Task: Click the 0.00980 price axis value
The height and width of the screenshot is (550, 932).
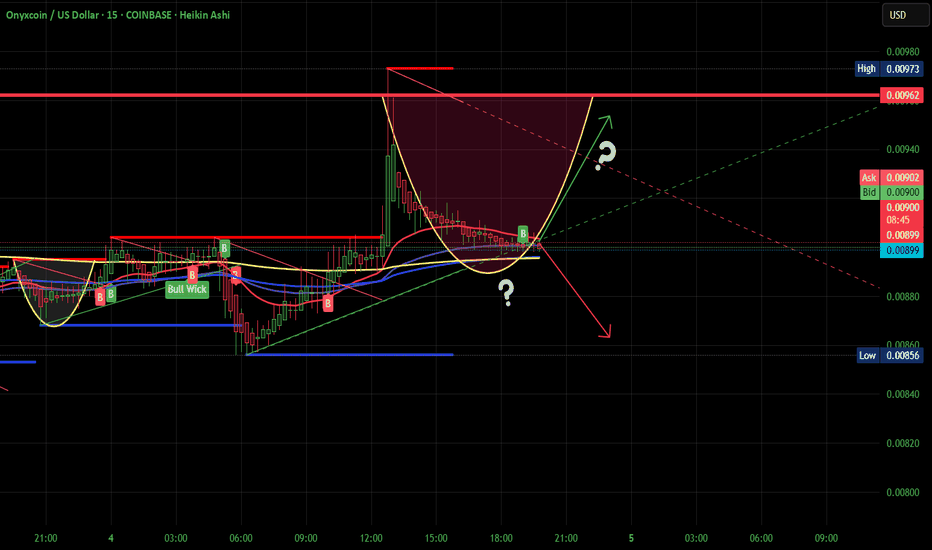Action: (902, 52)
